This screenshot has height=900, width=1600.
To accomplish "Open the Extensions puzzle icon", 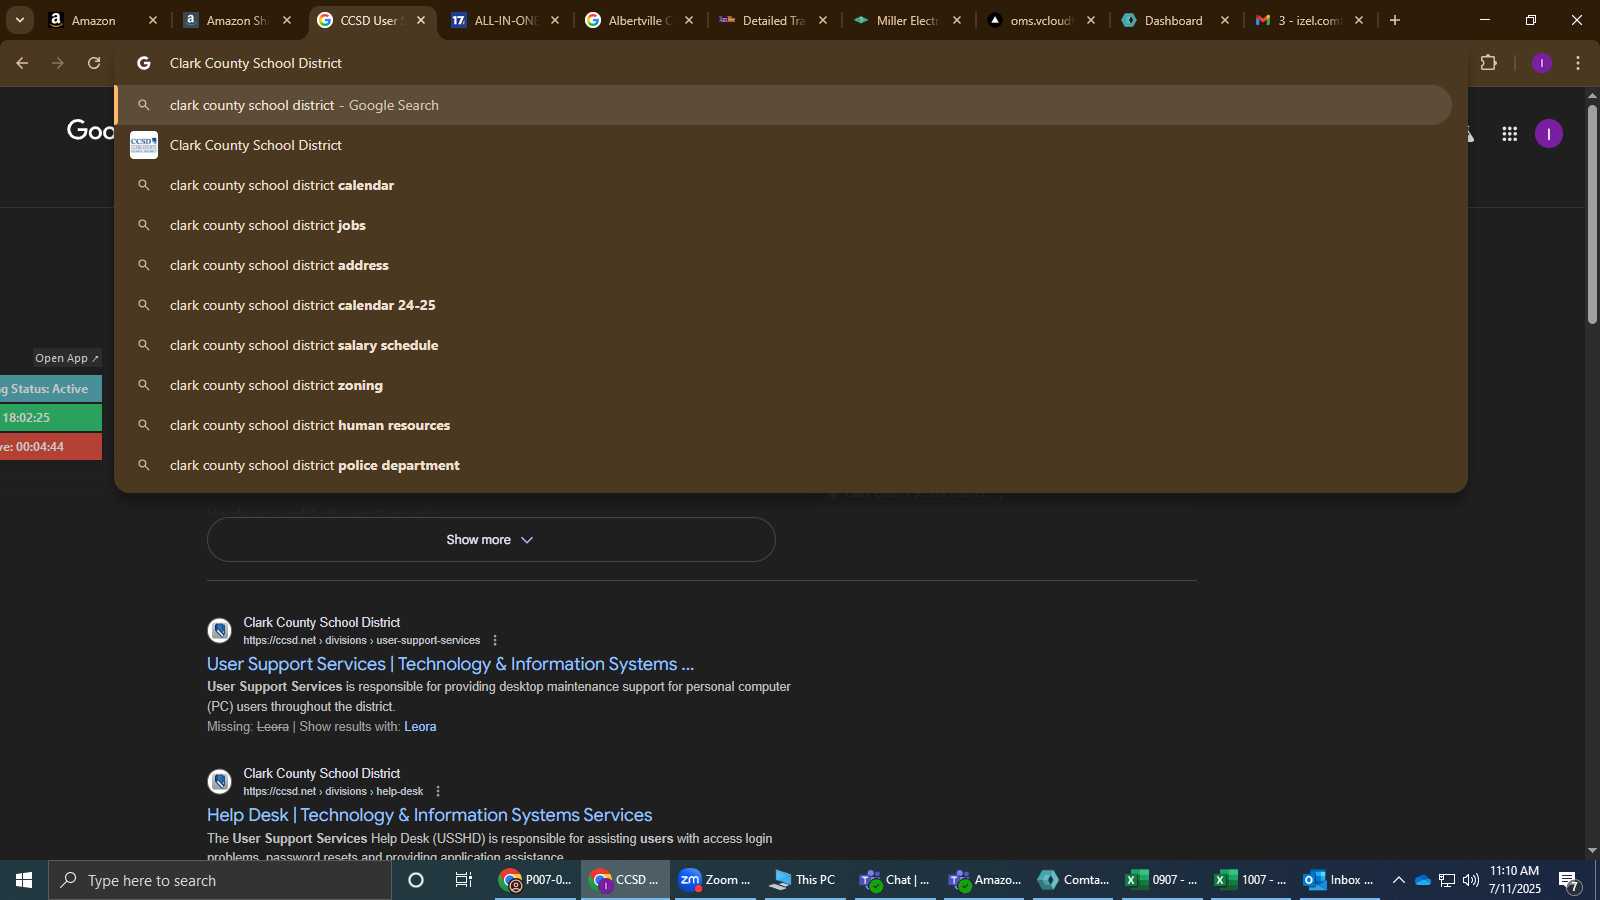I will [x=1488, y=63].
